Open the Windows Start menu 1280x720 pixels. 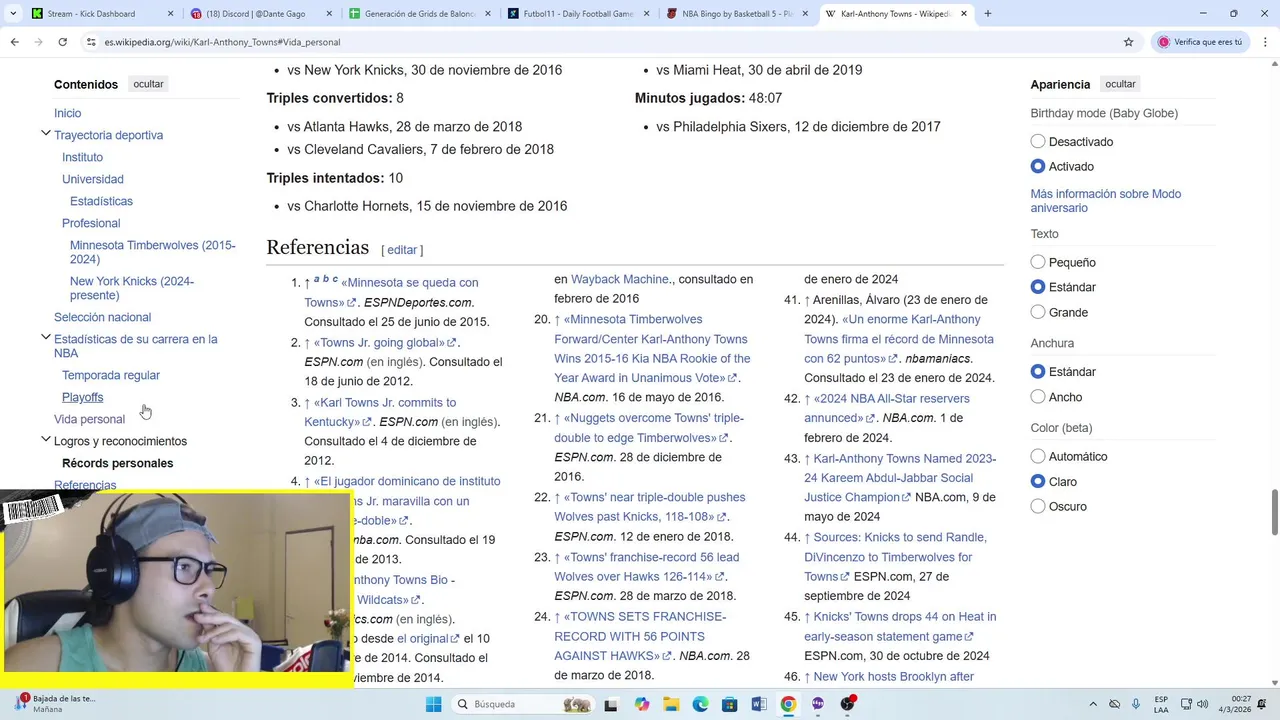click(x=433, y=704)
